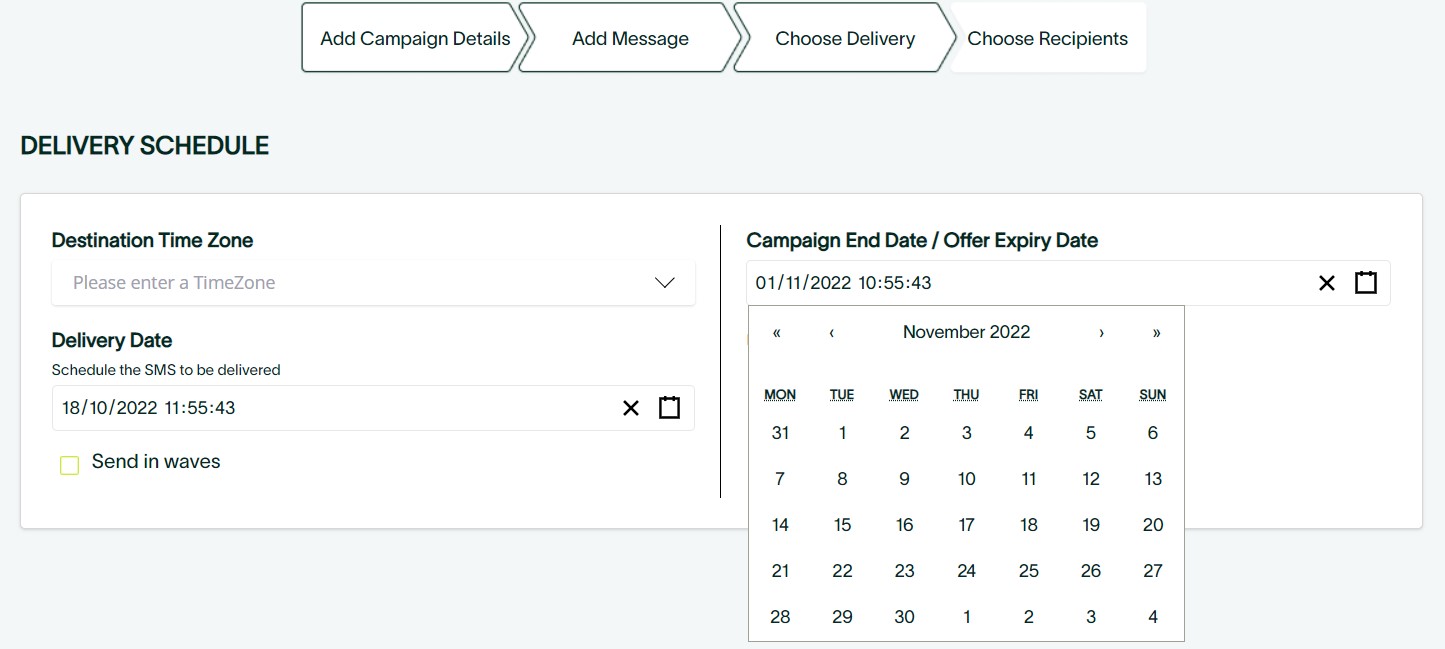Choose November 7 in the calendar
This screenshot has width=1445, height=649.
[781, 479]
